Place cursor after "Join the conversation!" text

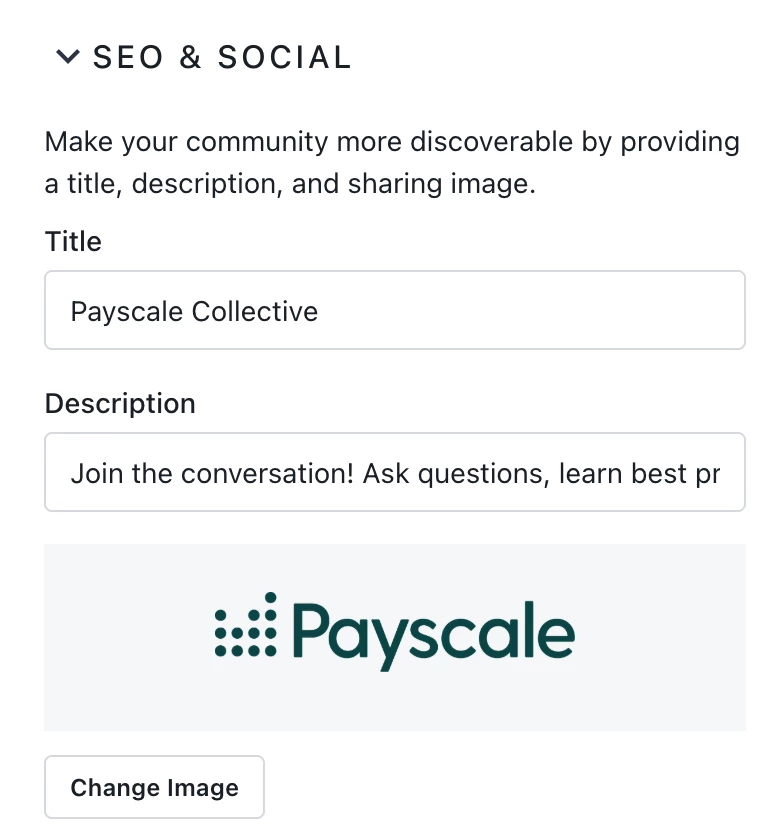355,473
